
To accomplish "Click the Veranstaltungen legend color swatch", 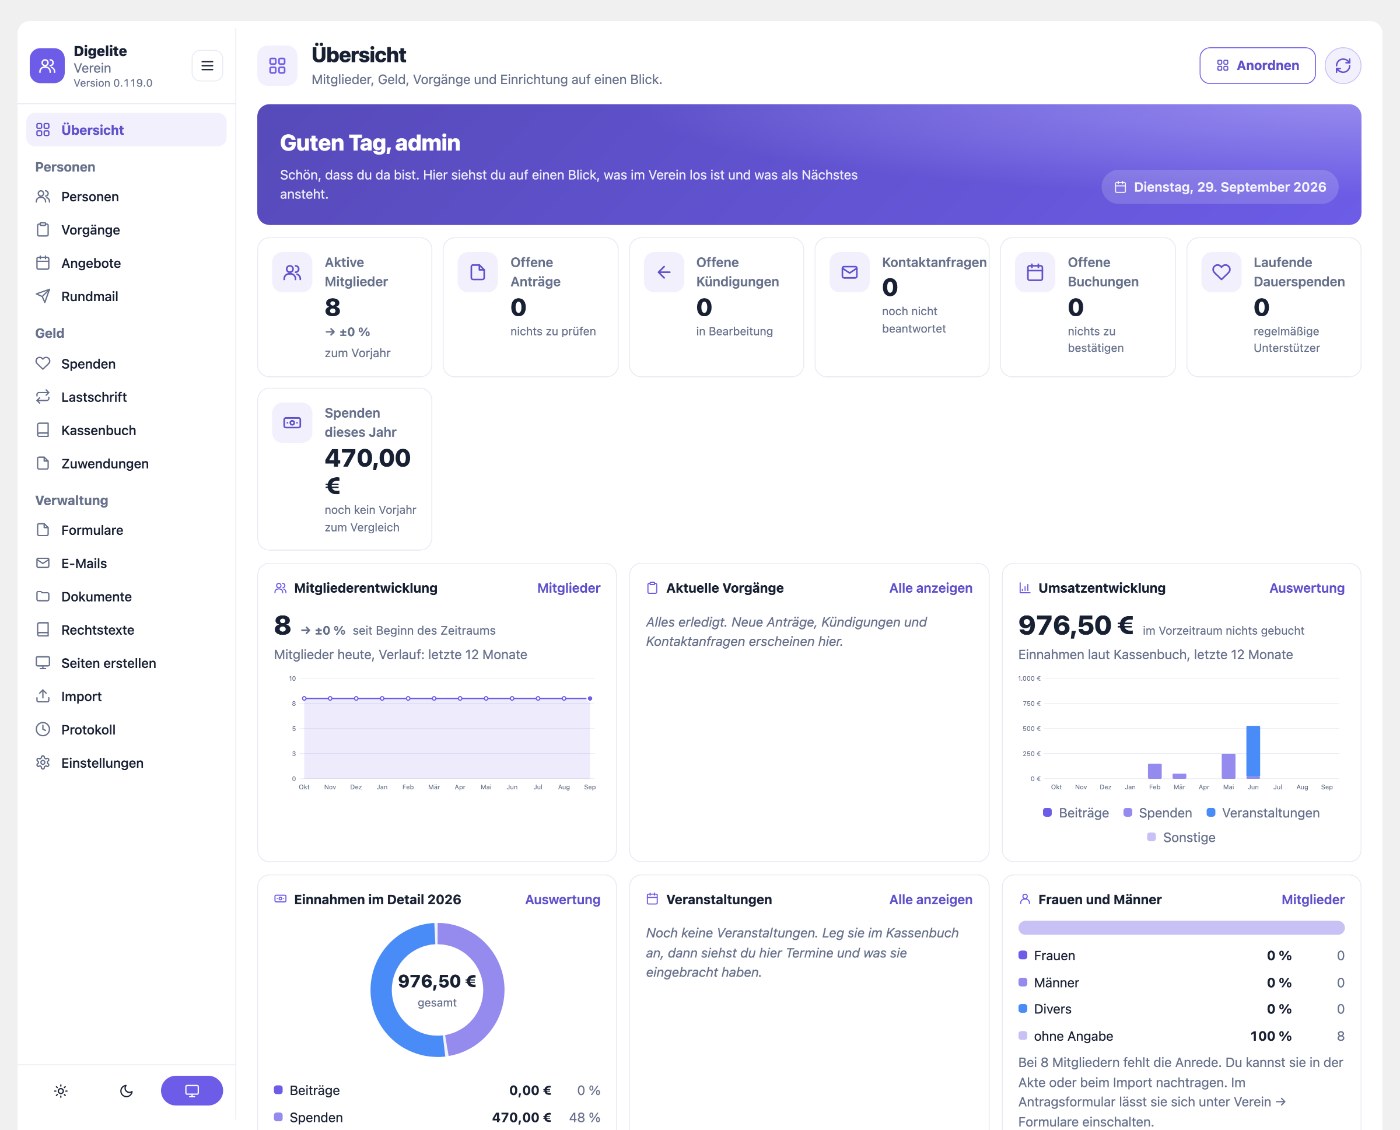I will [x=1211, y=813].
